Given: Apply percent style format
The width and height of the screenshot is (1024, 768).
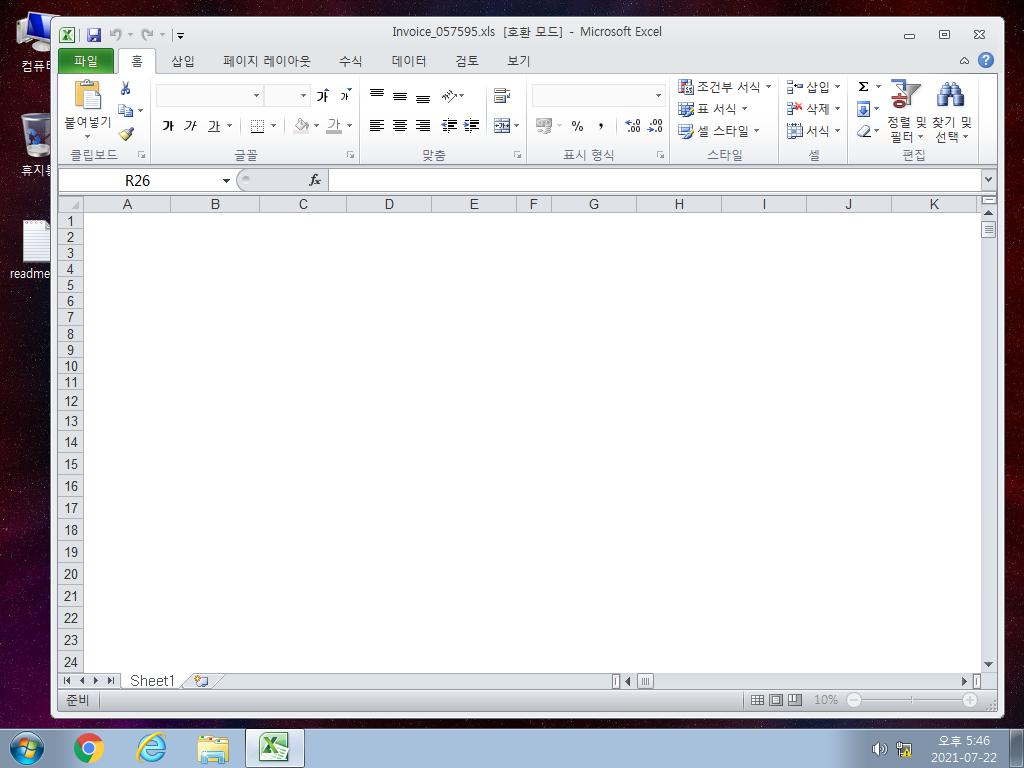Looking at the screenshot, I should 577,125.
